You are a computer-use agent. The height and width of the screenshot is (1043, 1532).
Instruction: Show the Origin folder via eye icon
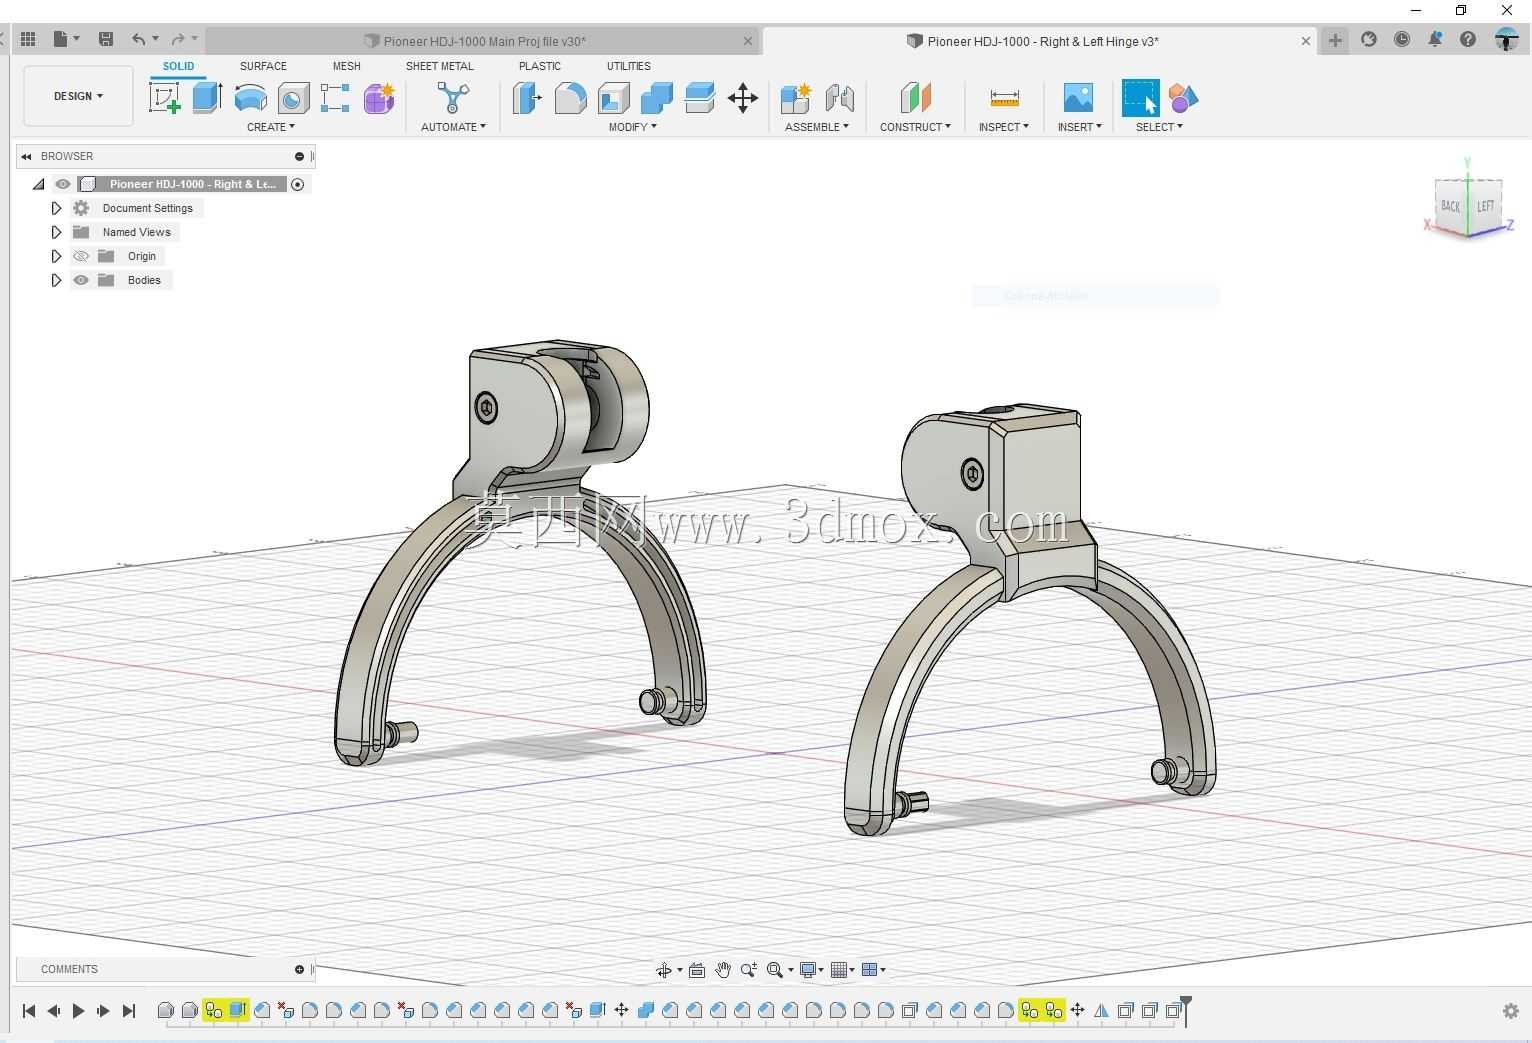pos(81,256)
